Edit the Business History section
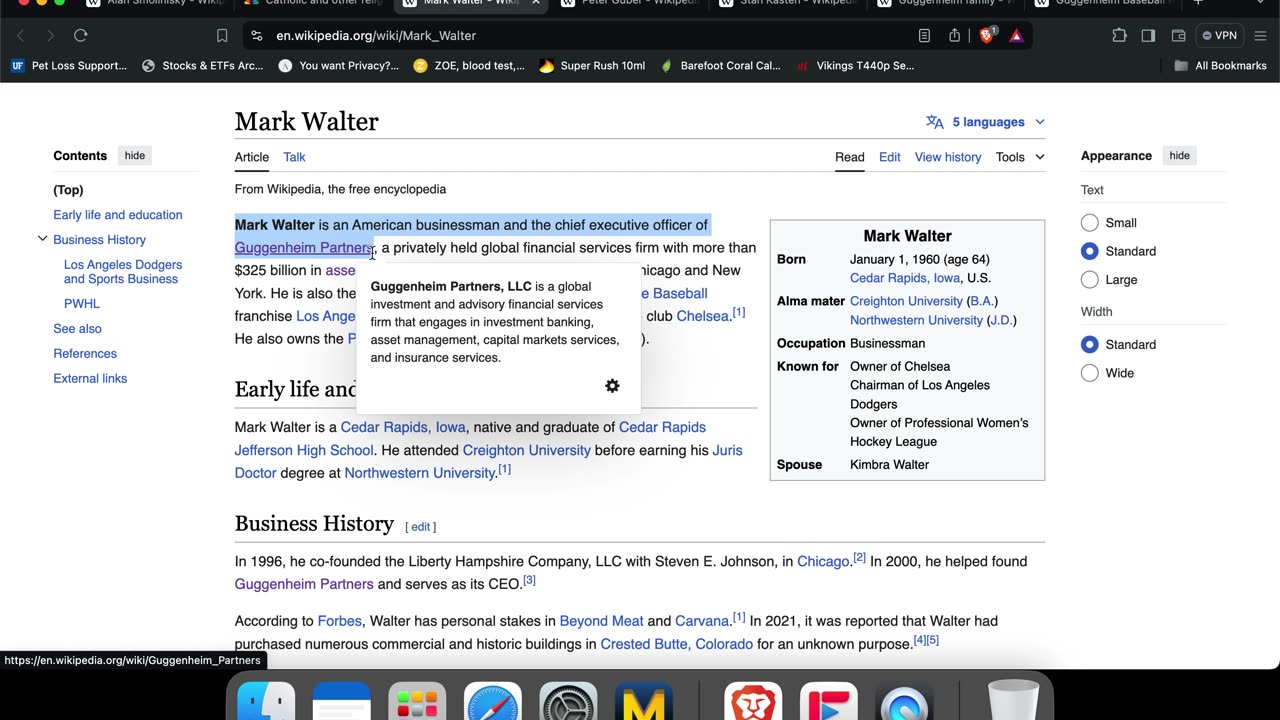 click(x=421, y=527)
